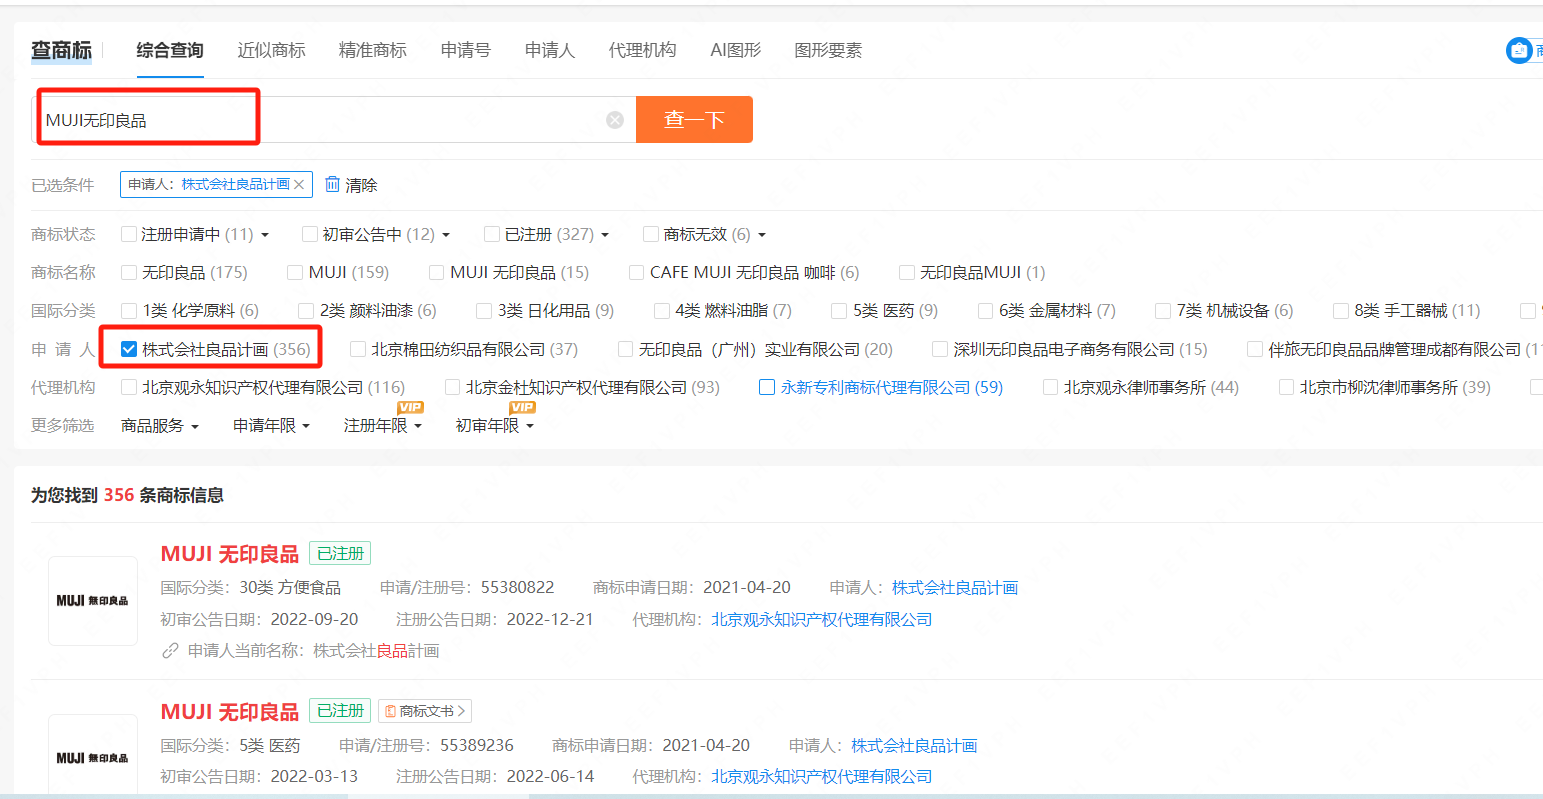Check 无印良品（广州）实业有限公司 (20)
Viewport: 1543px width, 799px height.
625,349
